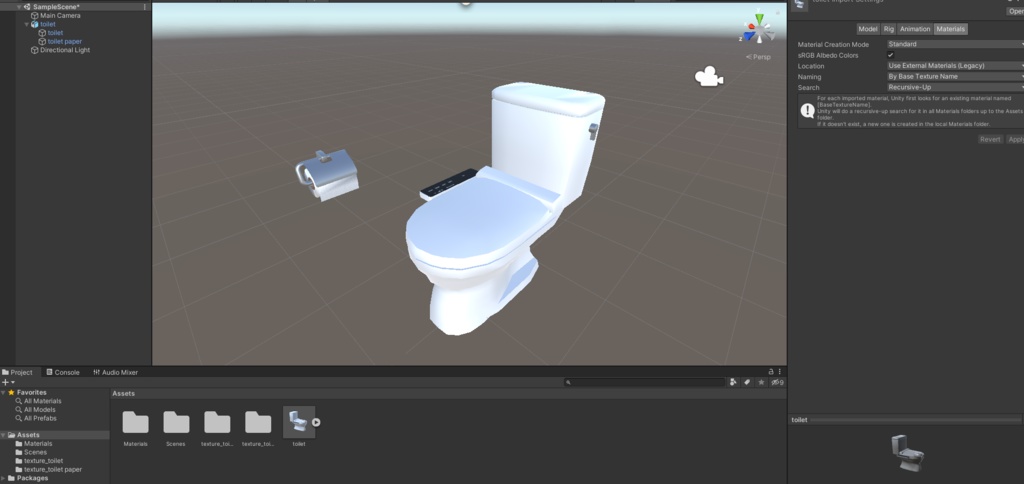Click the toilet preview thumbnail in Inspector

tap(907, 453)
